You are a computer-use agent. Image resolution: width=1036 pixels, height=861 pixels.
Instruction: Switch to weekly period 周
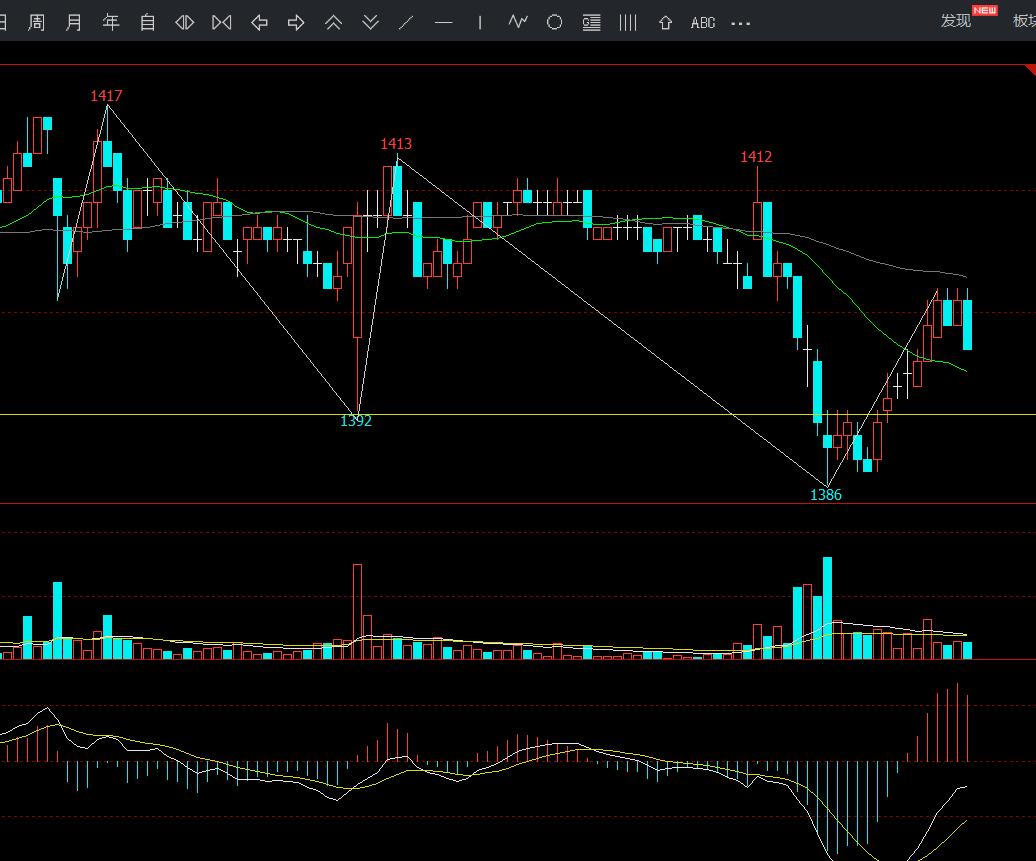36,22
